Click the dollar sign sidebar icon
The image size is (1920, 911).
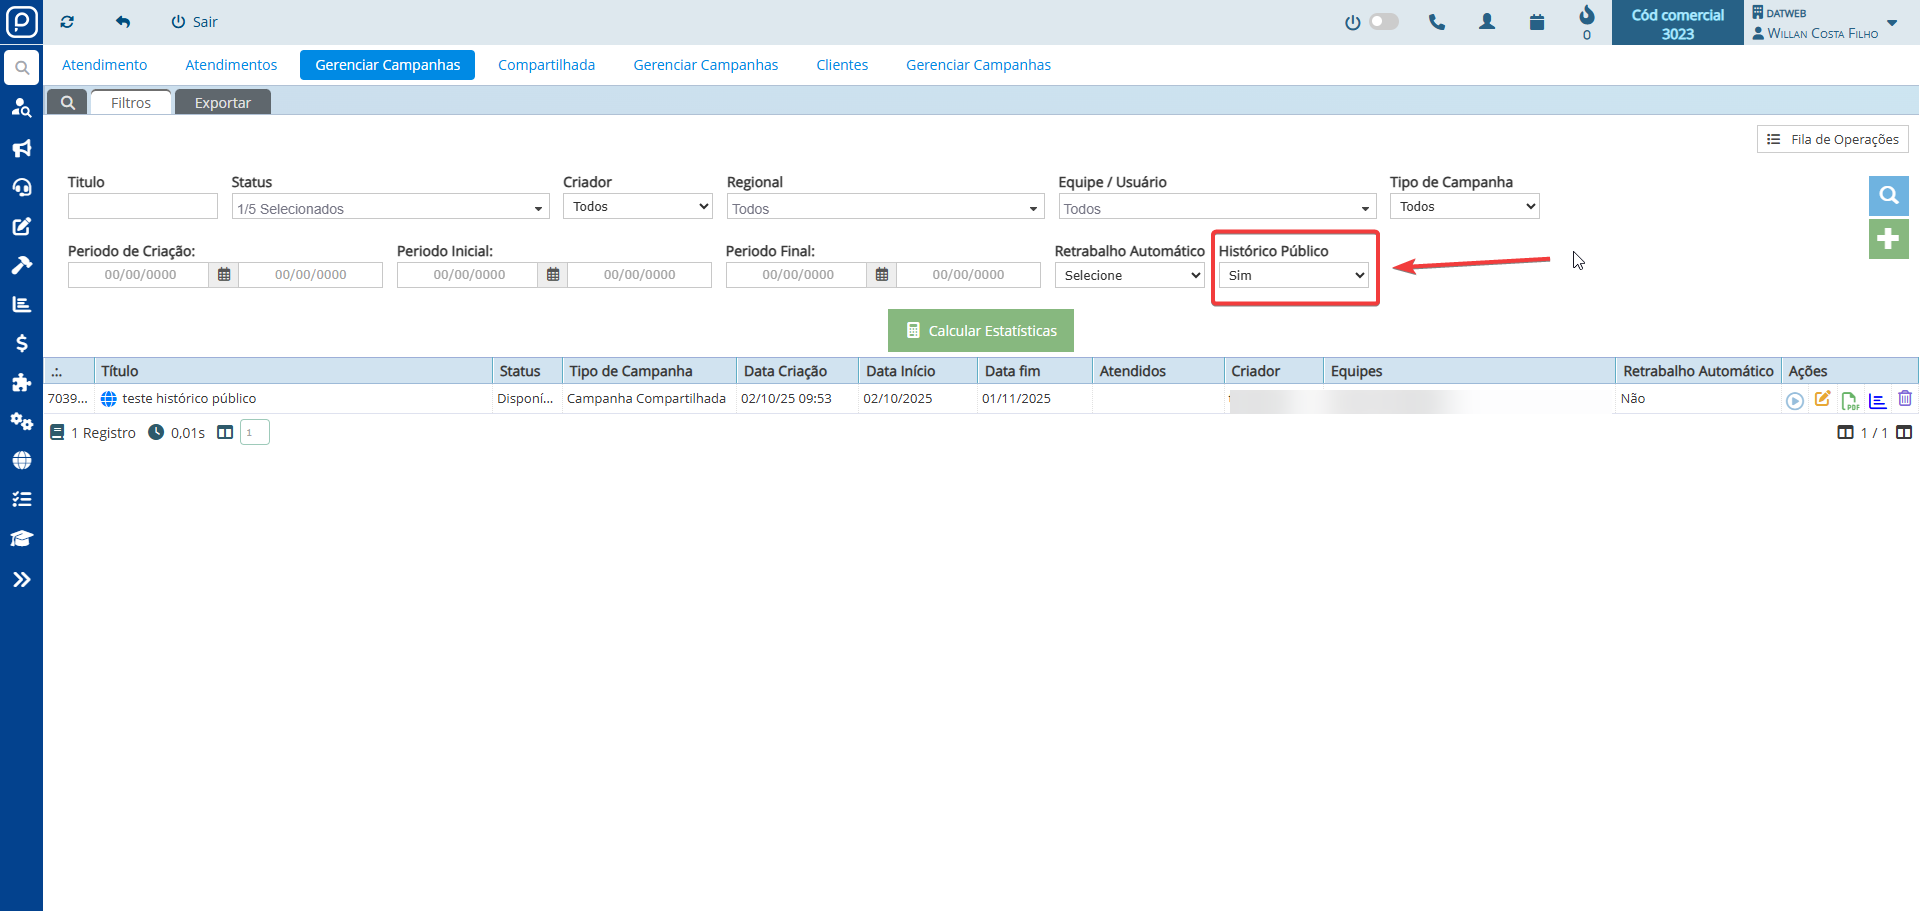click(x=21, y=343)
